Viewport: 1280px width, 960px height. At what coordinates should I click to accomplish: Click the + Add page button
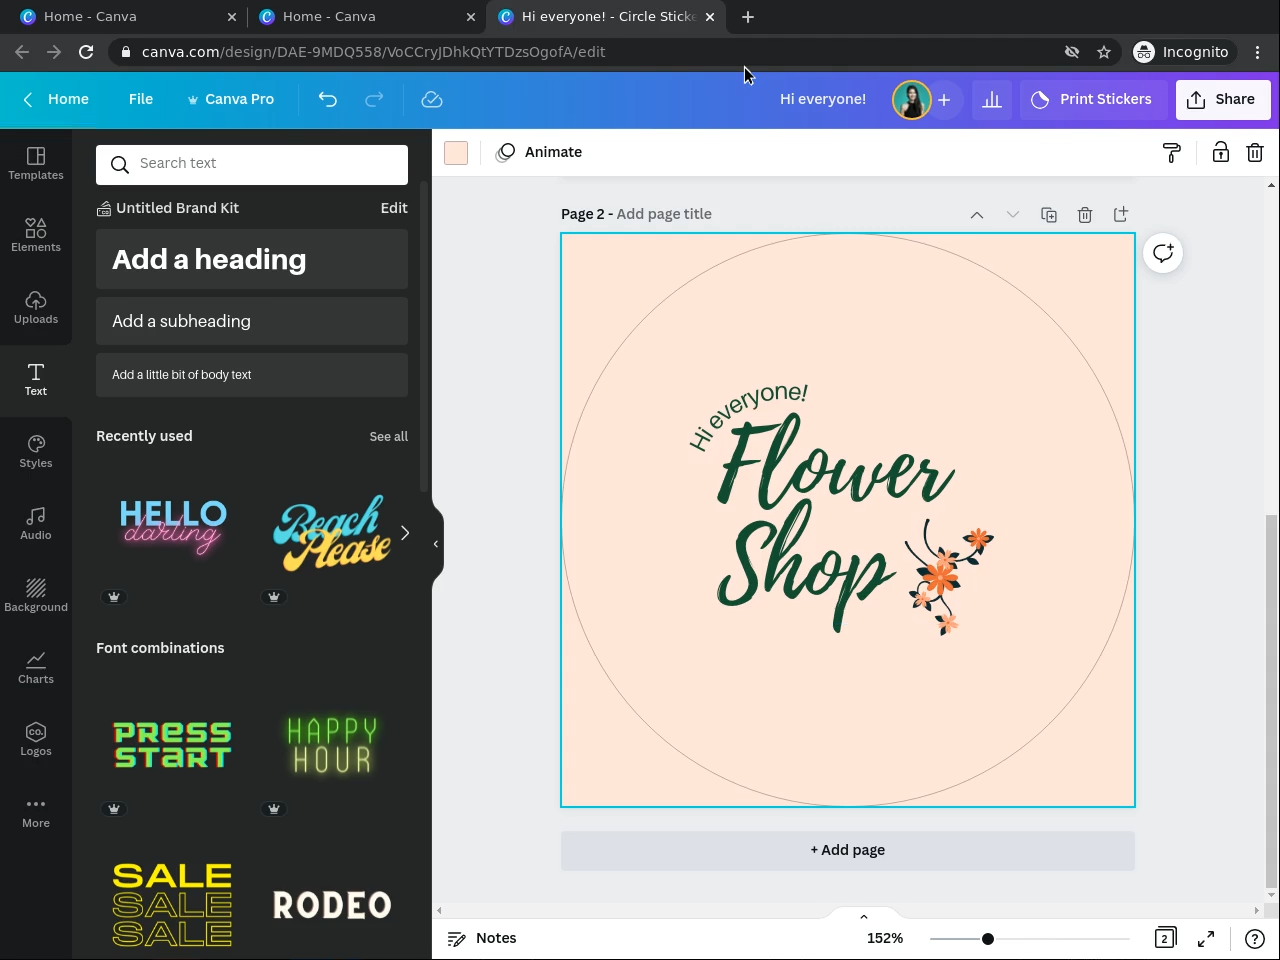pyautogui.click(x=848, y=850)
